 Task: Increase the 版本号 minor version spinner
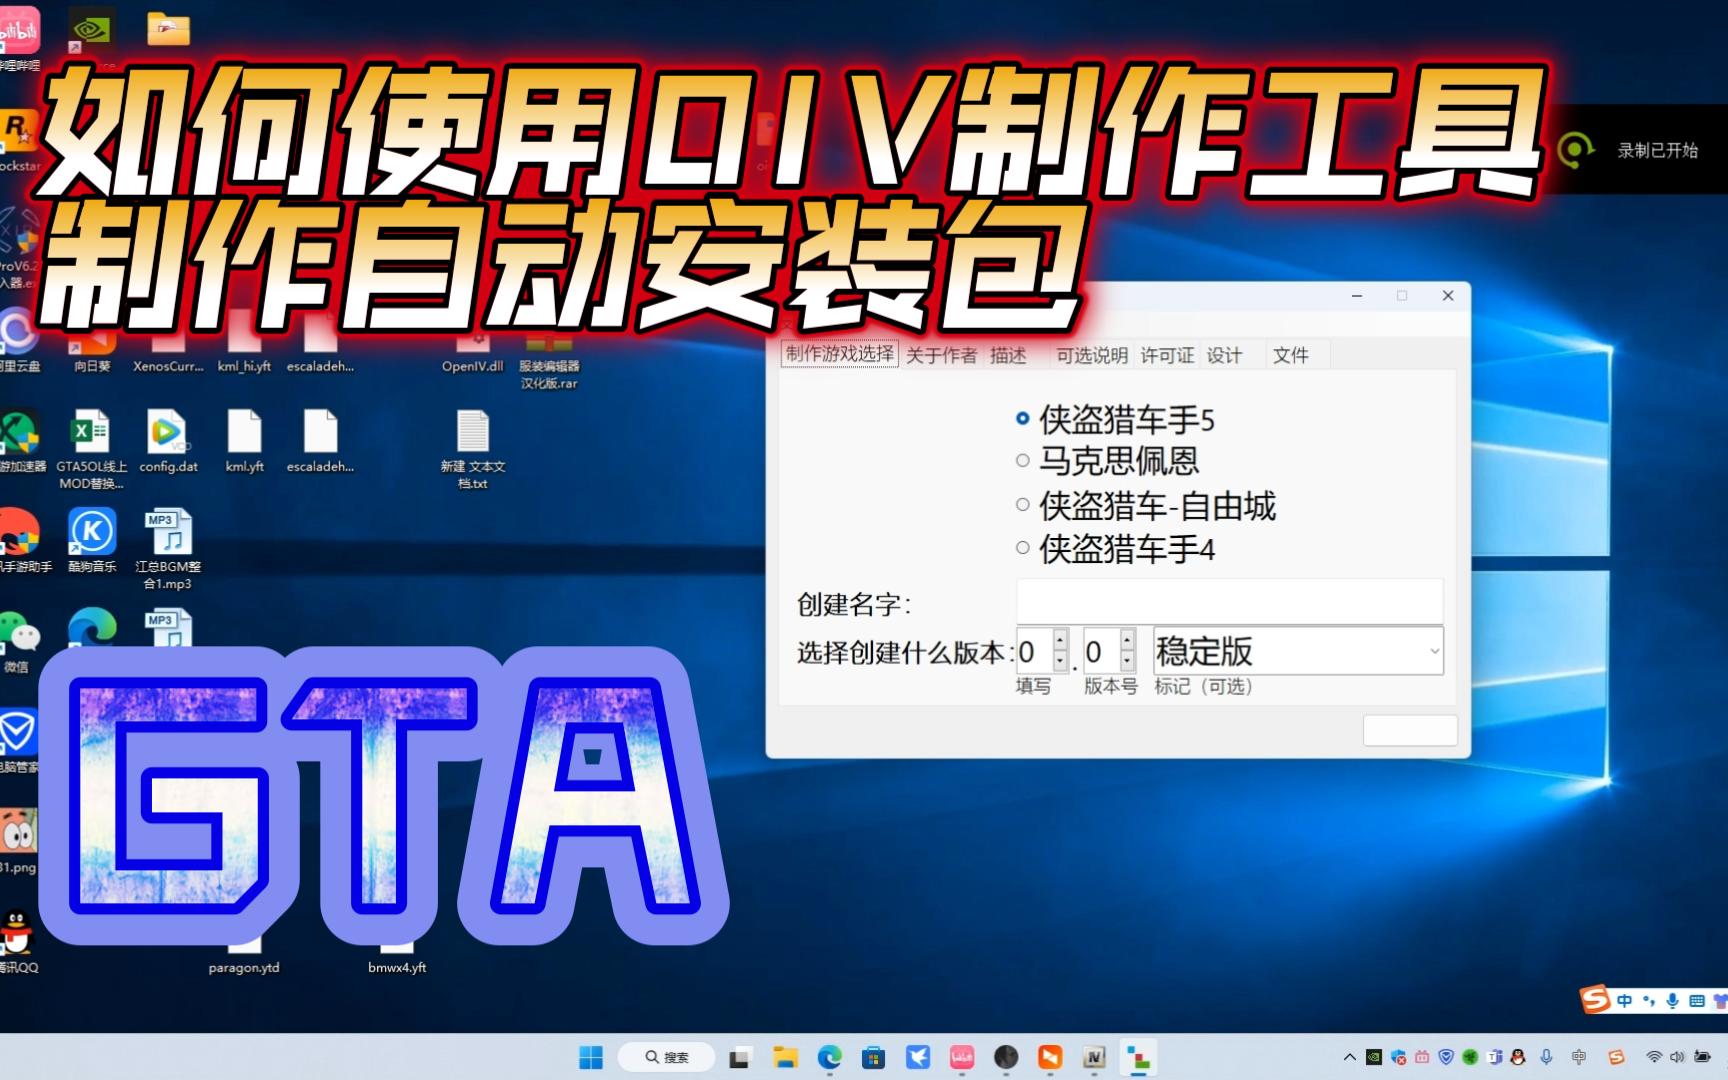pyautogui.click(x=1127, y=640)
